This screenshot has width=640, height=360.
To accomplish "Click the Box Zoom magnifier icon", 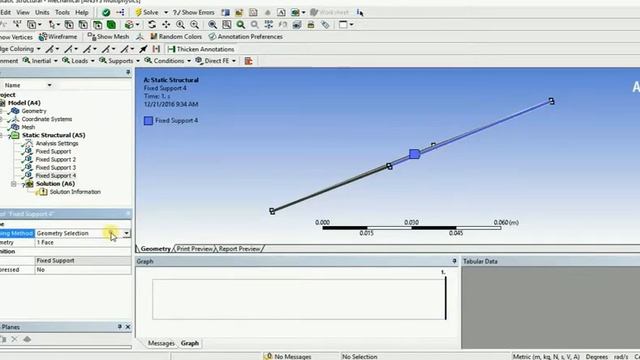I will point(227,25).
